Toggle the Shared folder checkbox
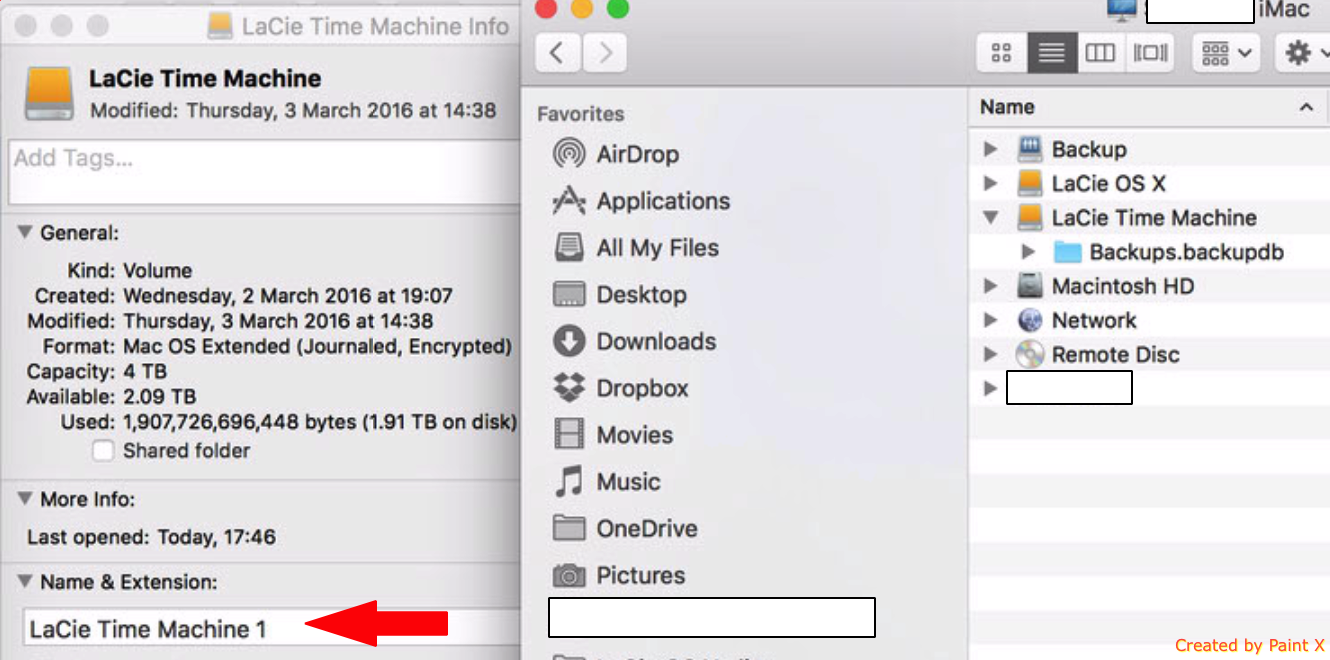 coord(103,451)
